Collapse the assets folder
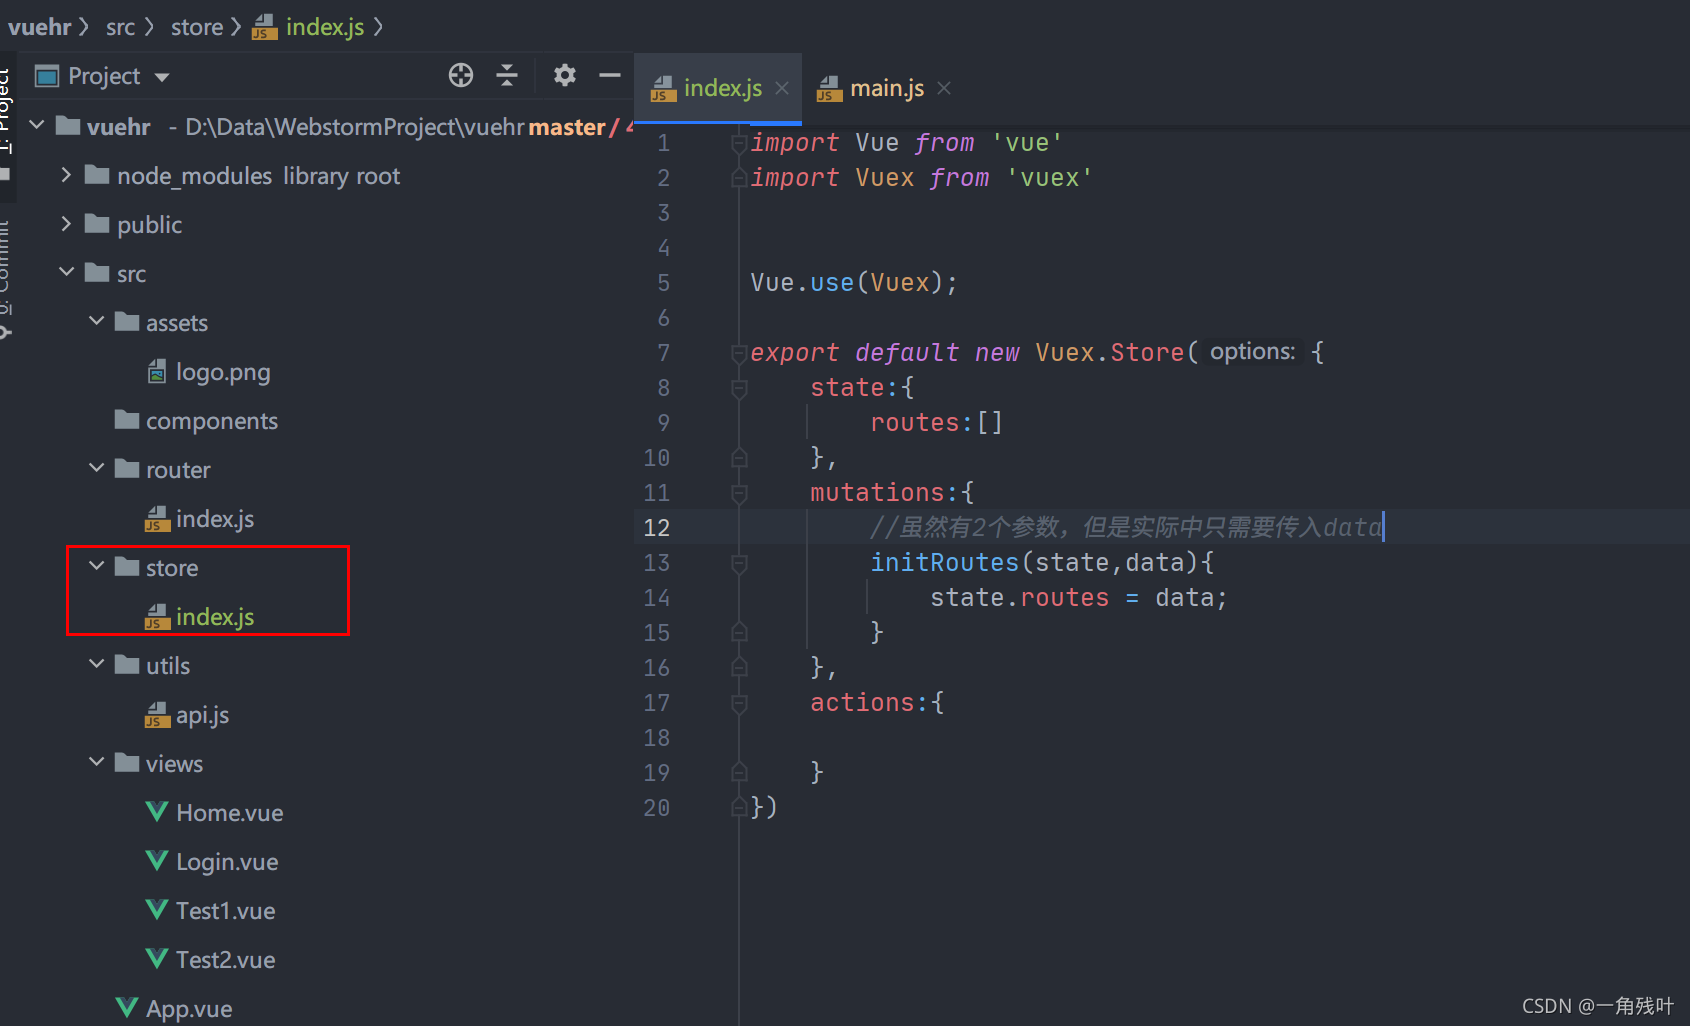 point(96,321)
